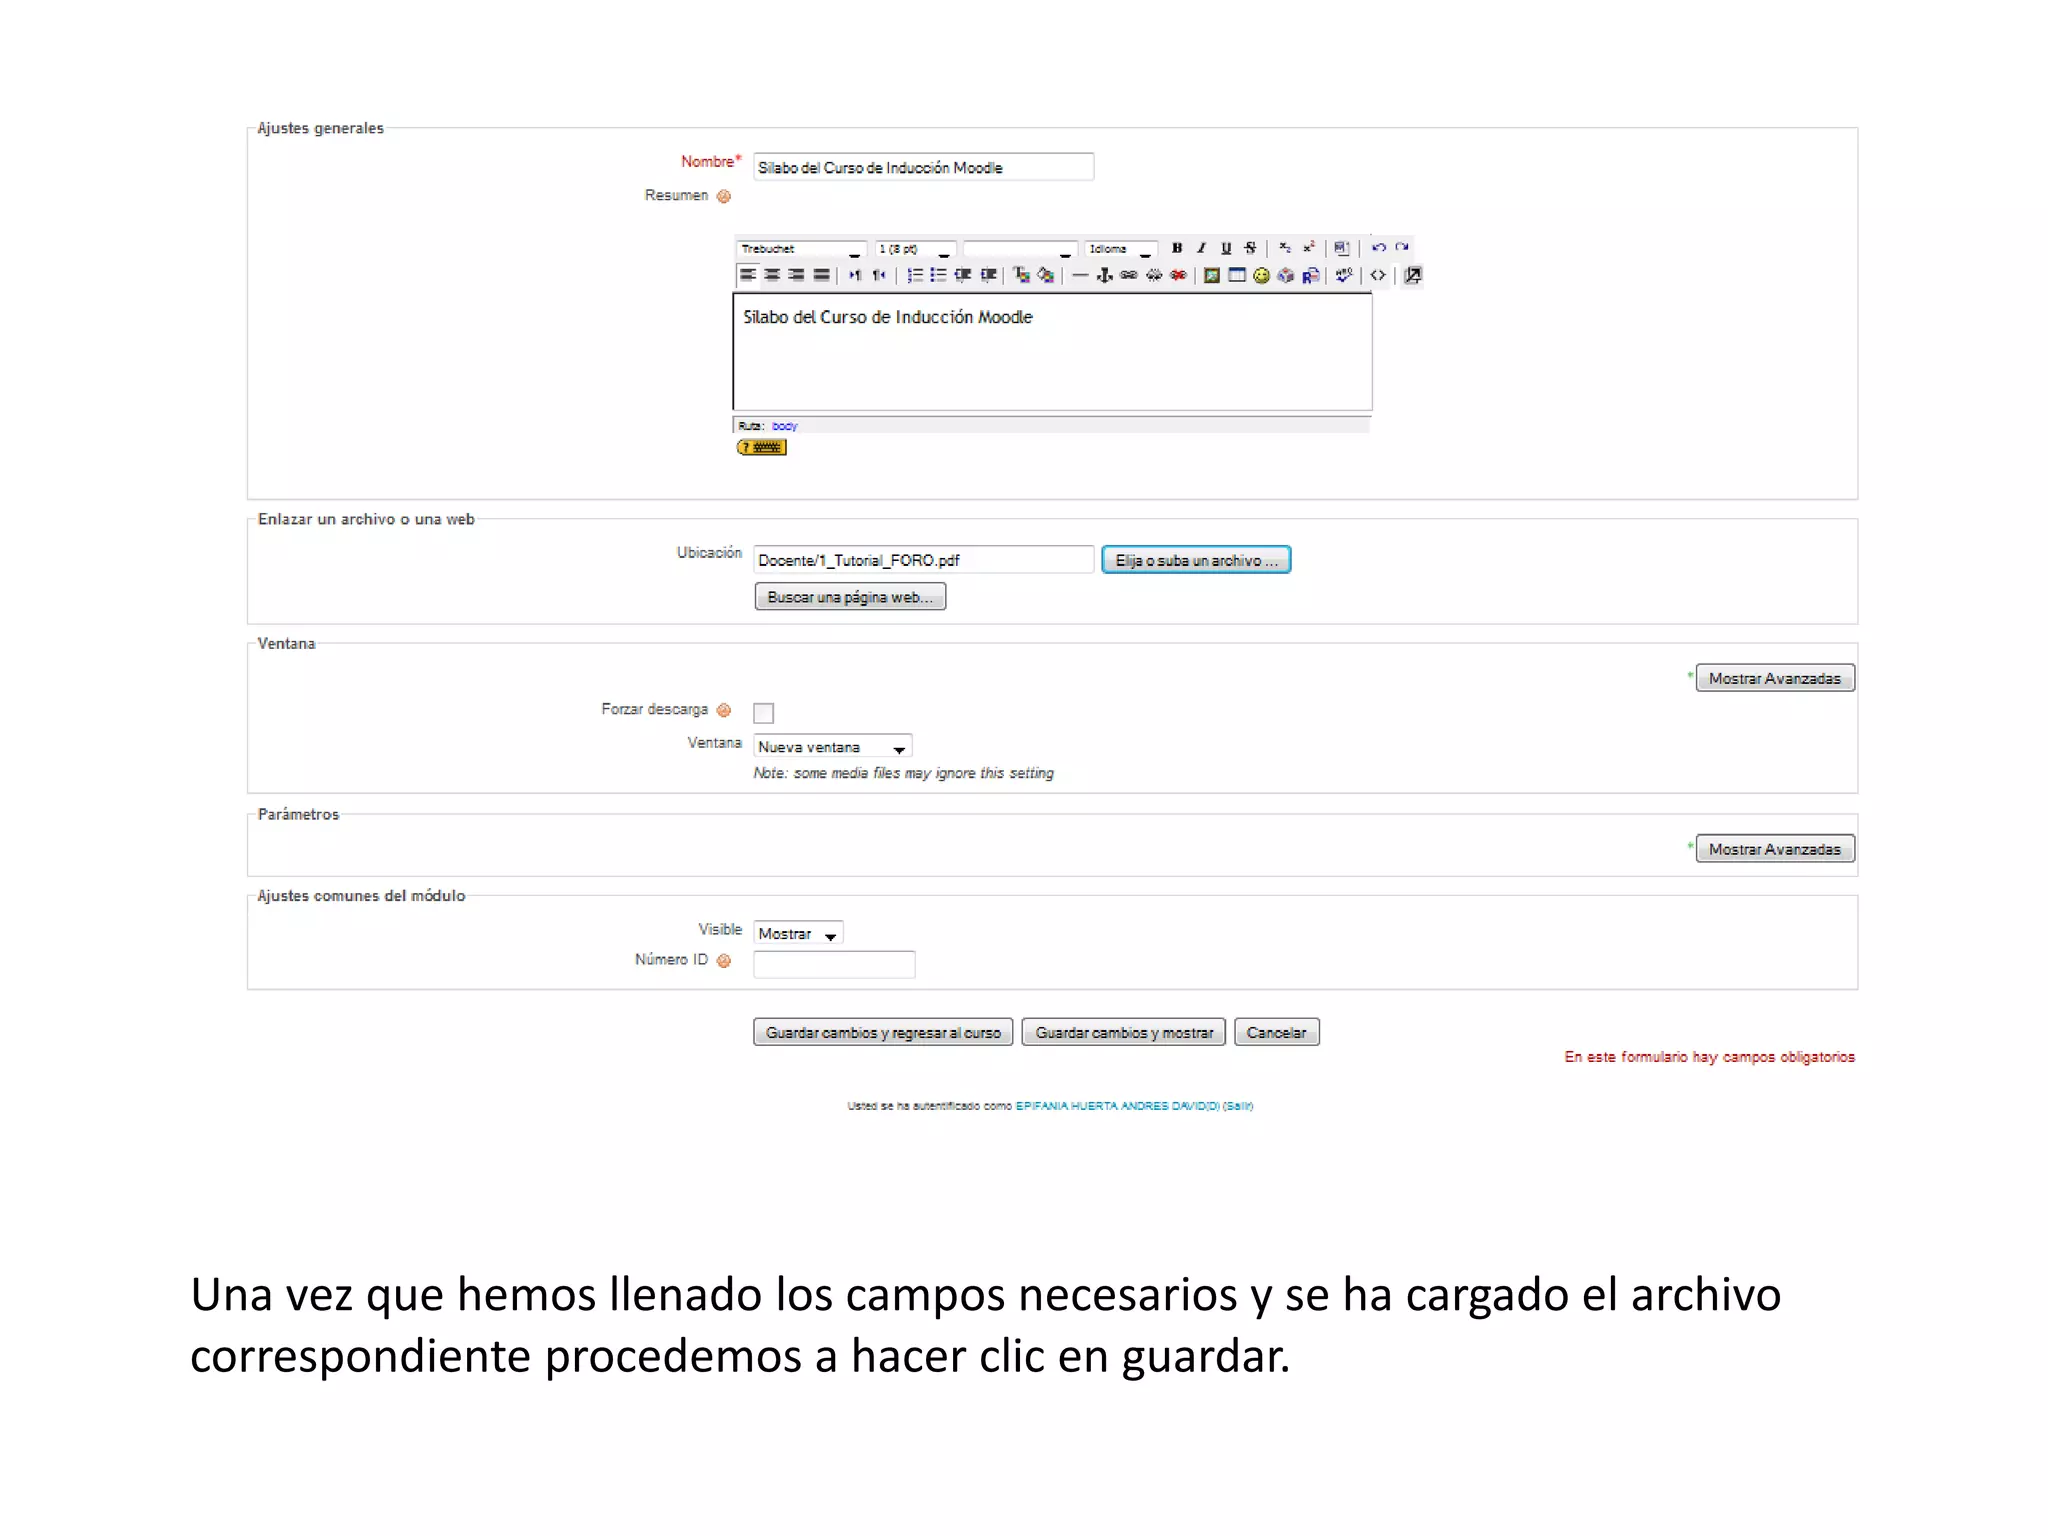
Task: Set right-to-left text direction
Action: (879, 275)
